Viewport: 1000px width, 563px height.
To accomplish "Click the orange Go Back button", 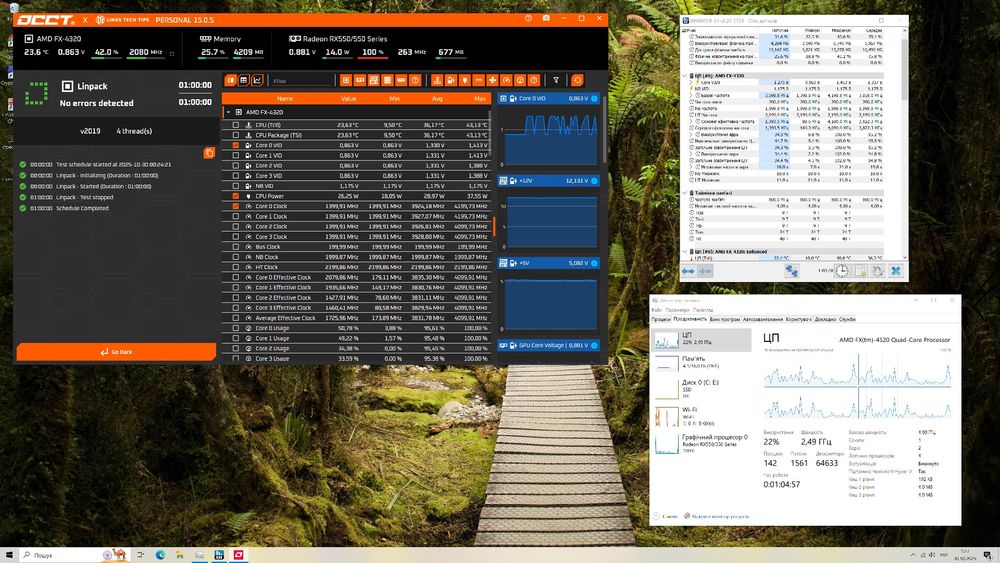I will [116, 352].
